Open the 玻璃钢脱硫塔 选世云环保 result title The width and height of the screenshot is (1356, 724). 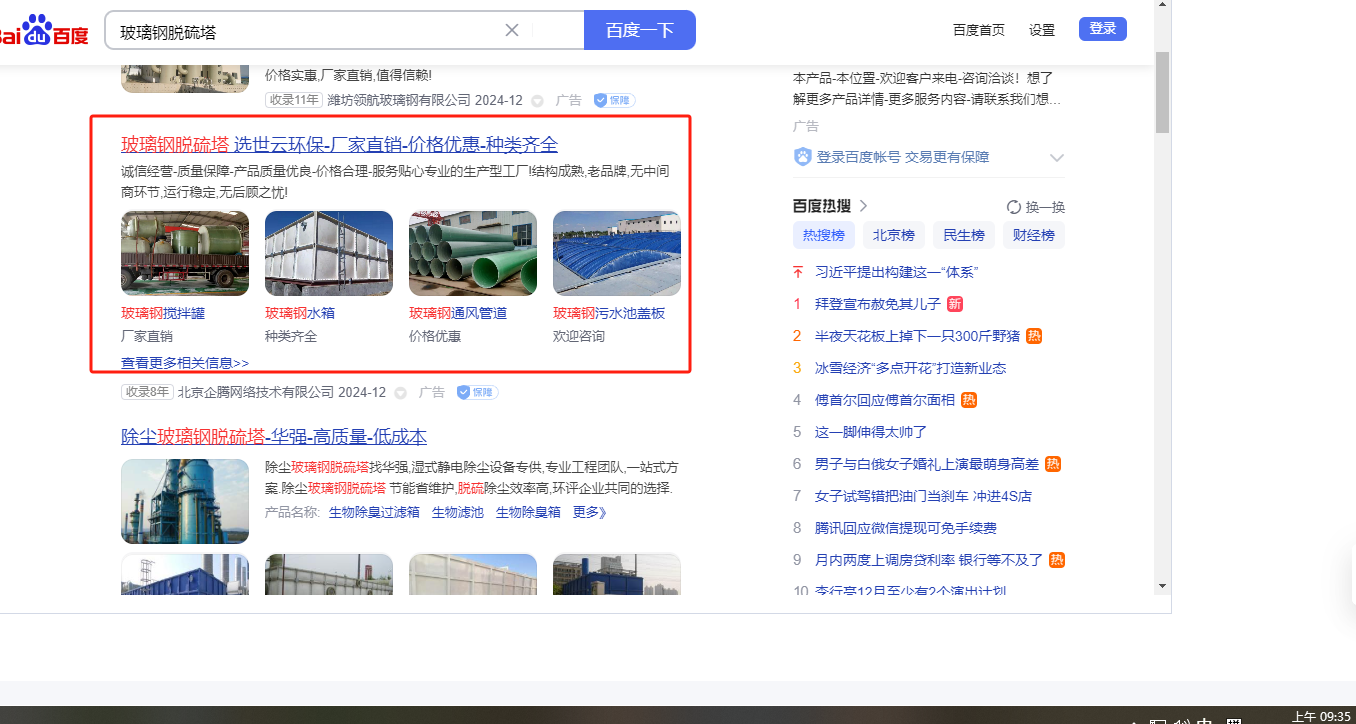pos(340,144)
